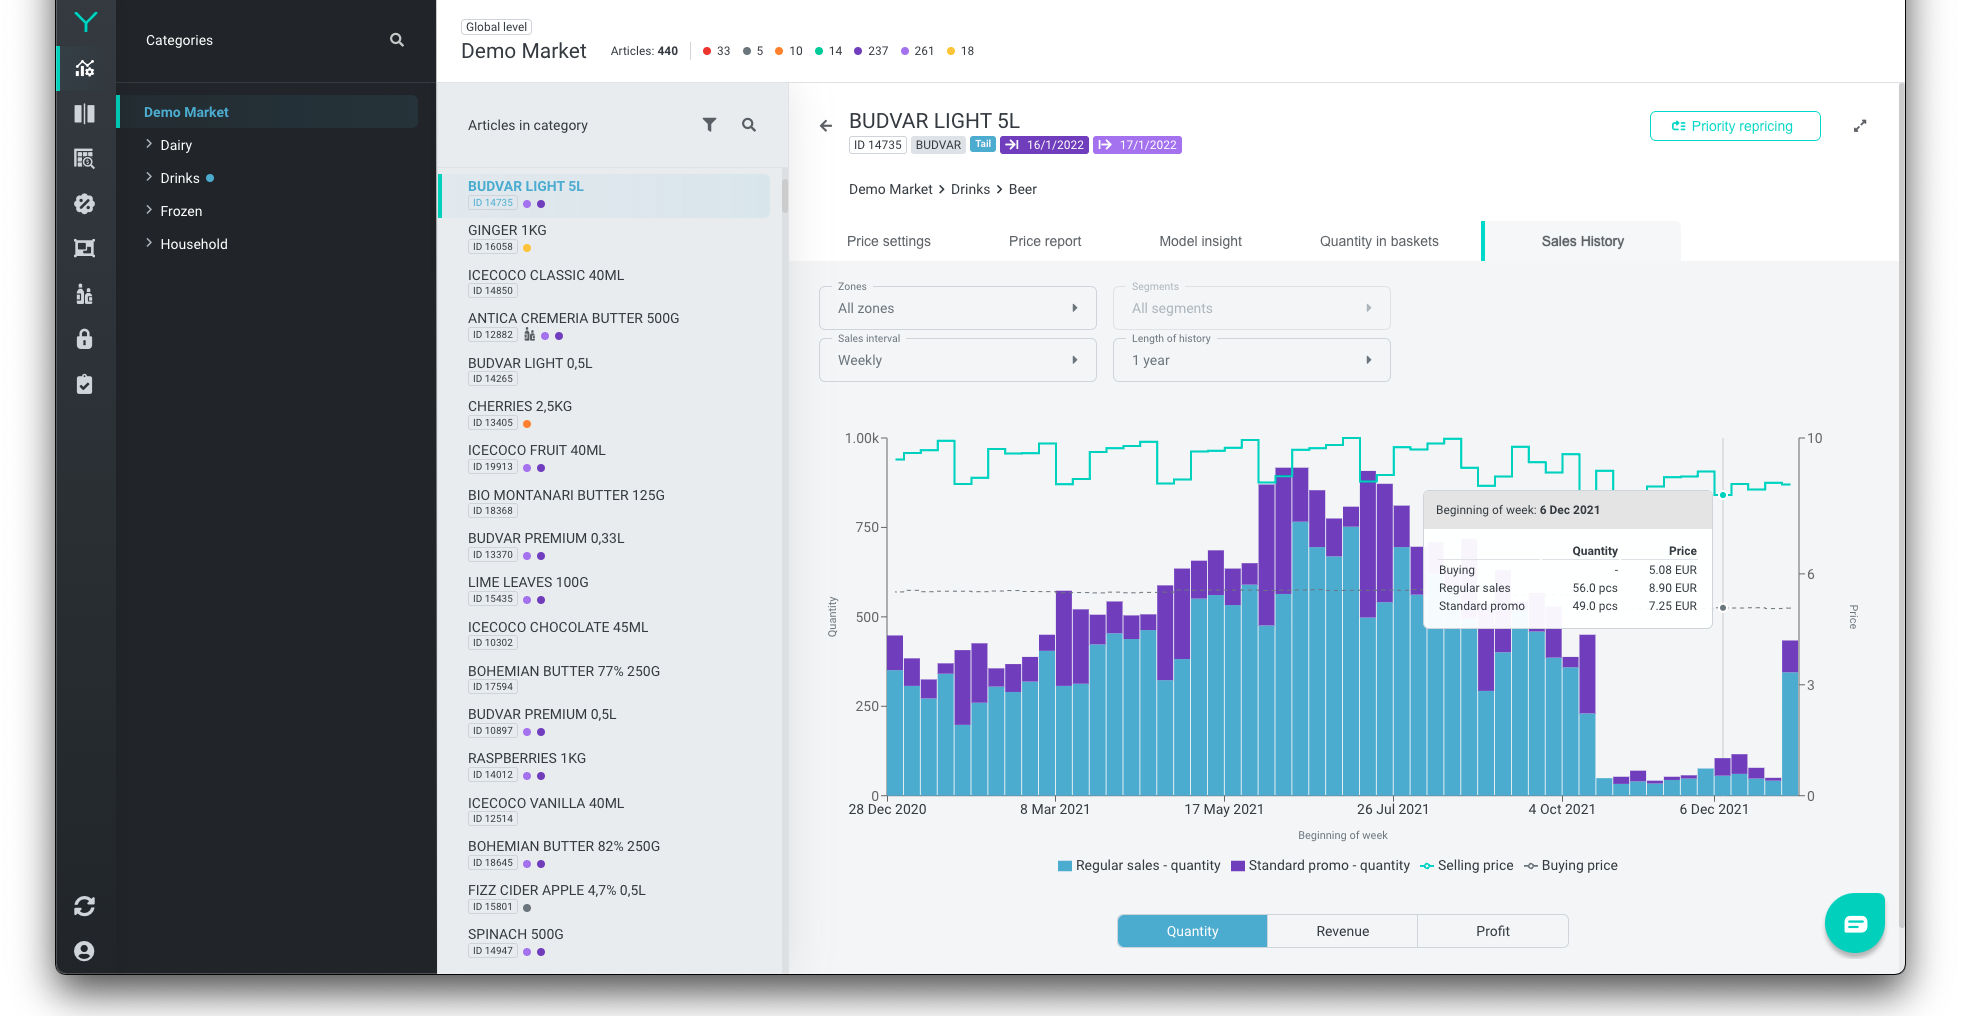Expand the Frozen category
Image resolution: width=1961 pixels, height=1016 pixels.
pos(149,210)
